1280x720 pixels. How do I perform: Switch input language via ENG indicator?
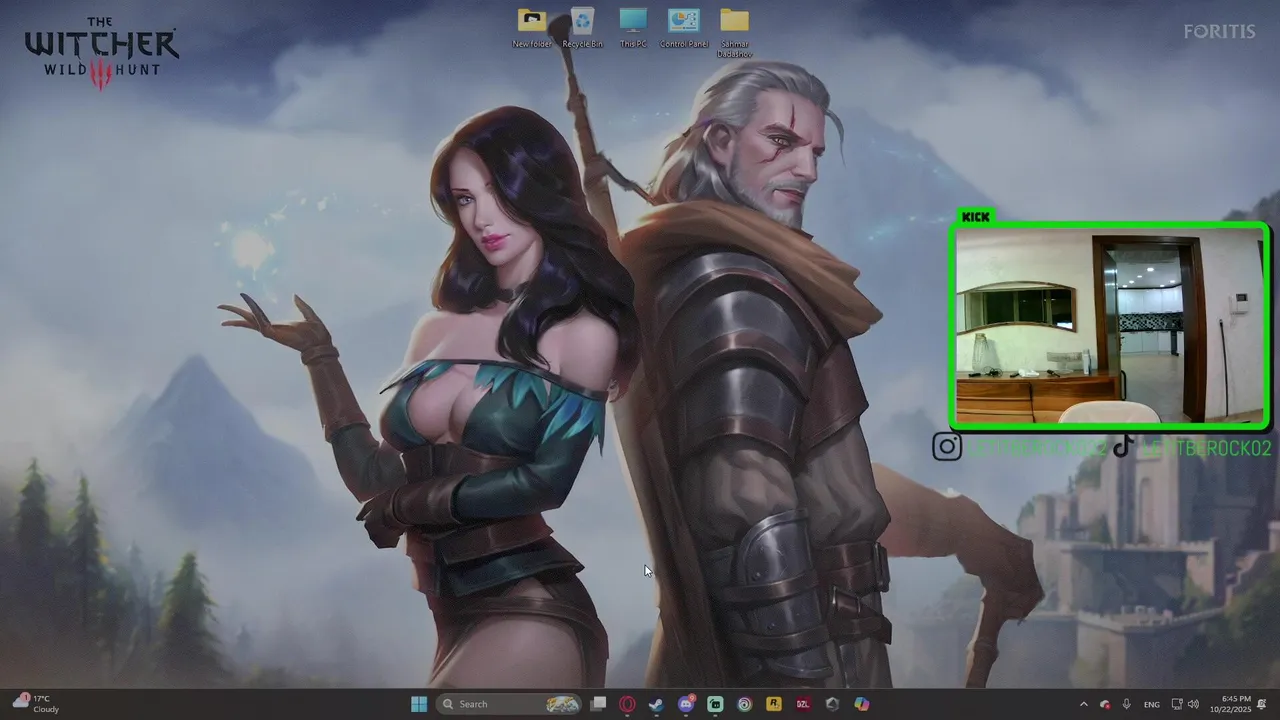(x=1152, y=704)
